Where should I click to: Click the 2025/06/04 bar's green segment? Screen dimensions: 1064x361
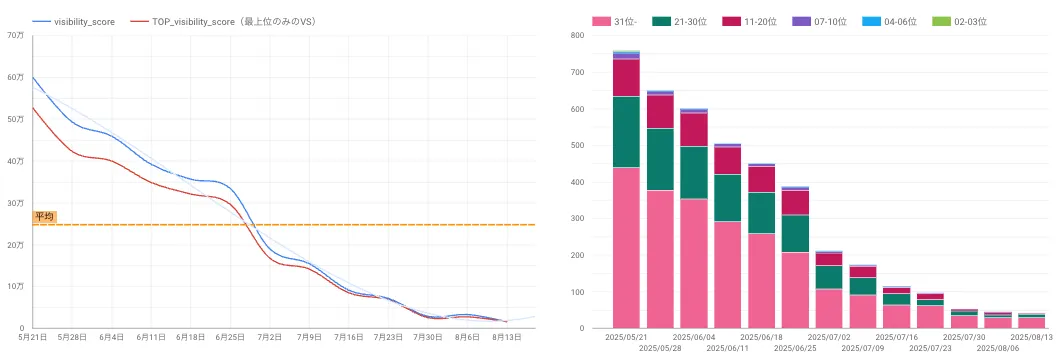pos(694,172)
